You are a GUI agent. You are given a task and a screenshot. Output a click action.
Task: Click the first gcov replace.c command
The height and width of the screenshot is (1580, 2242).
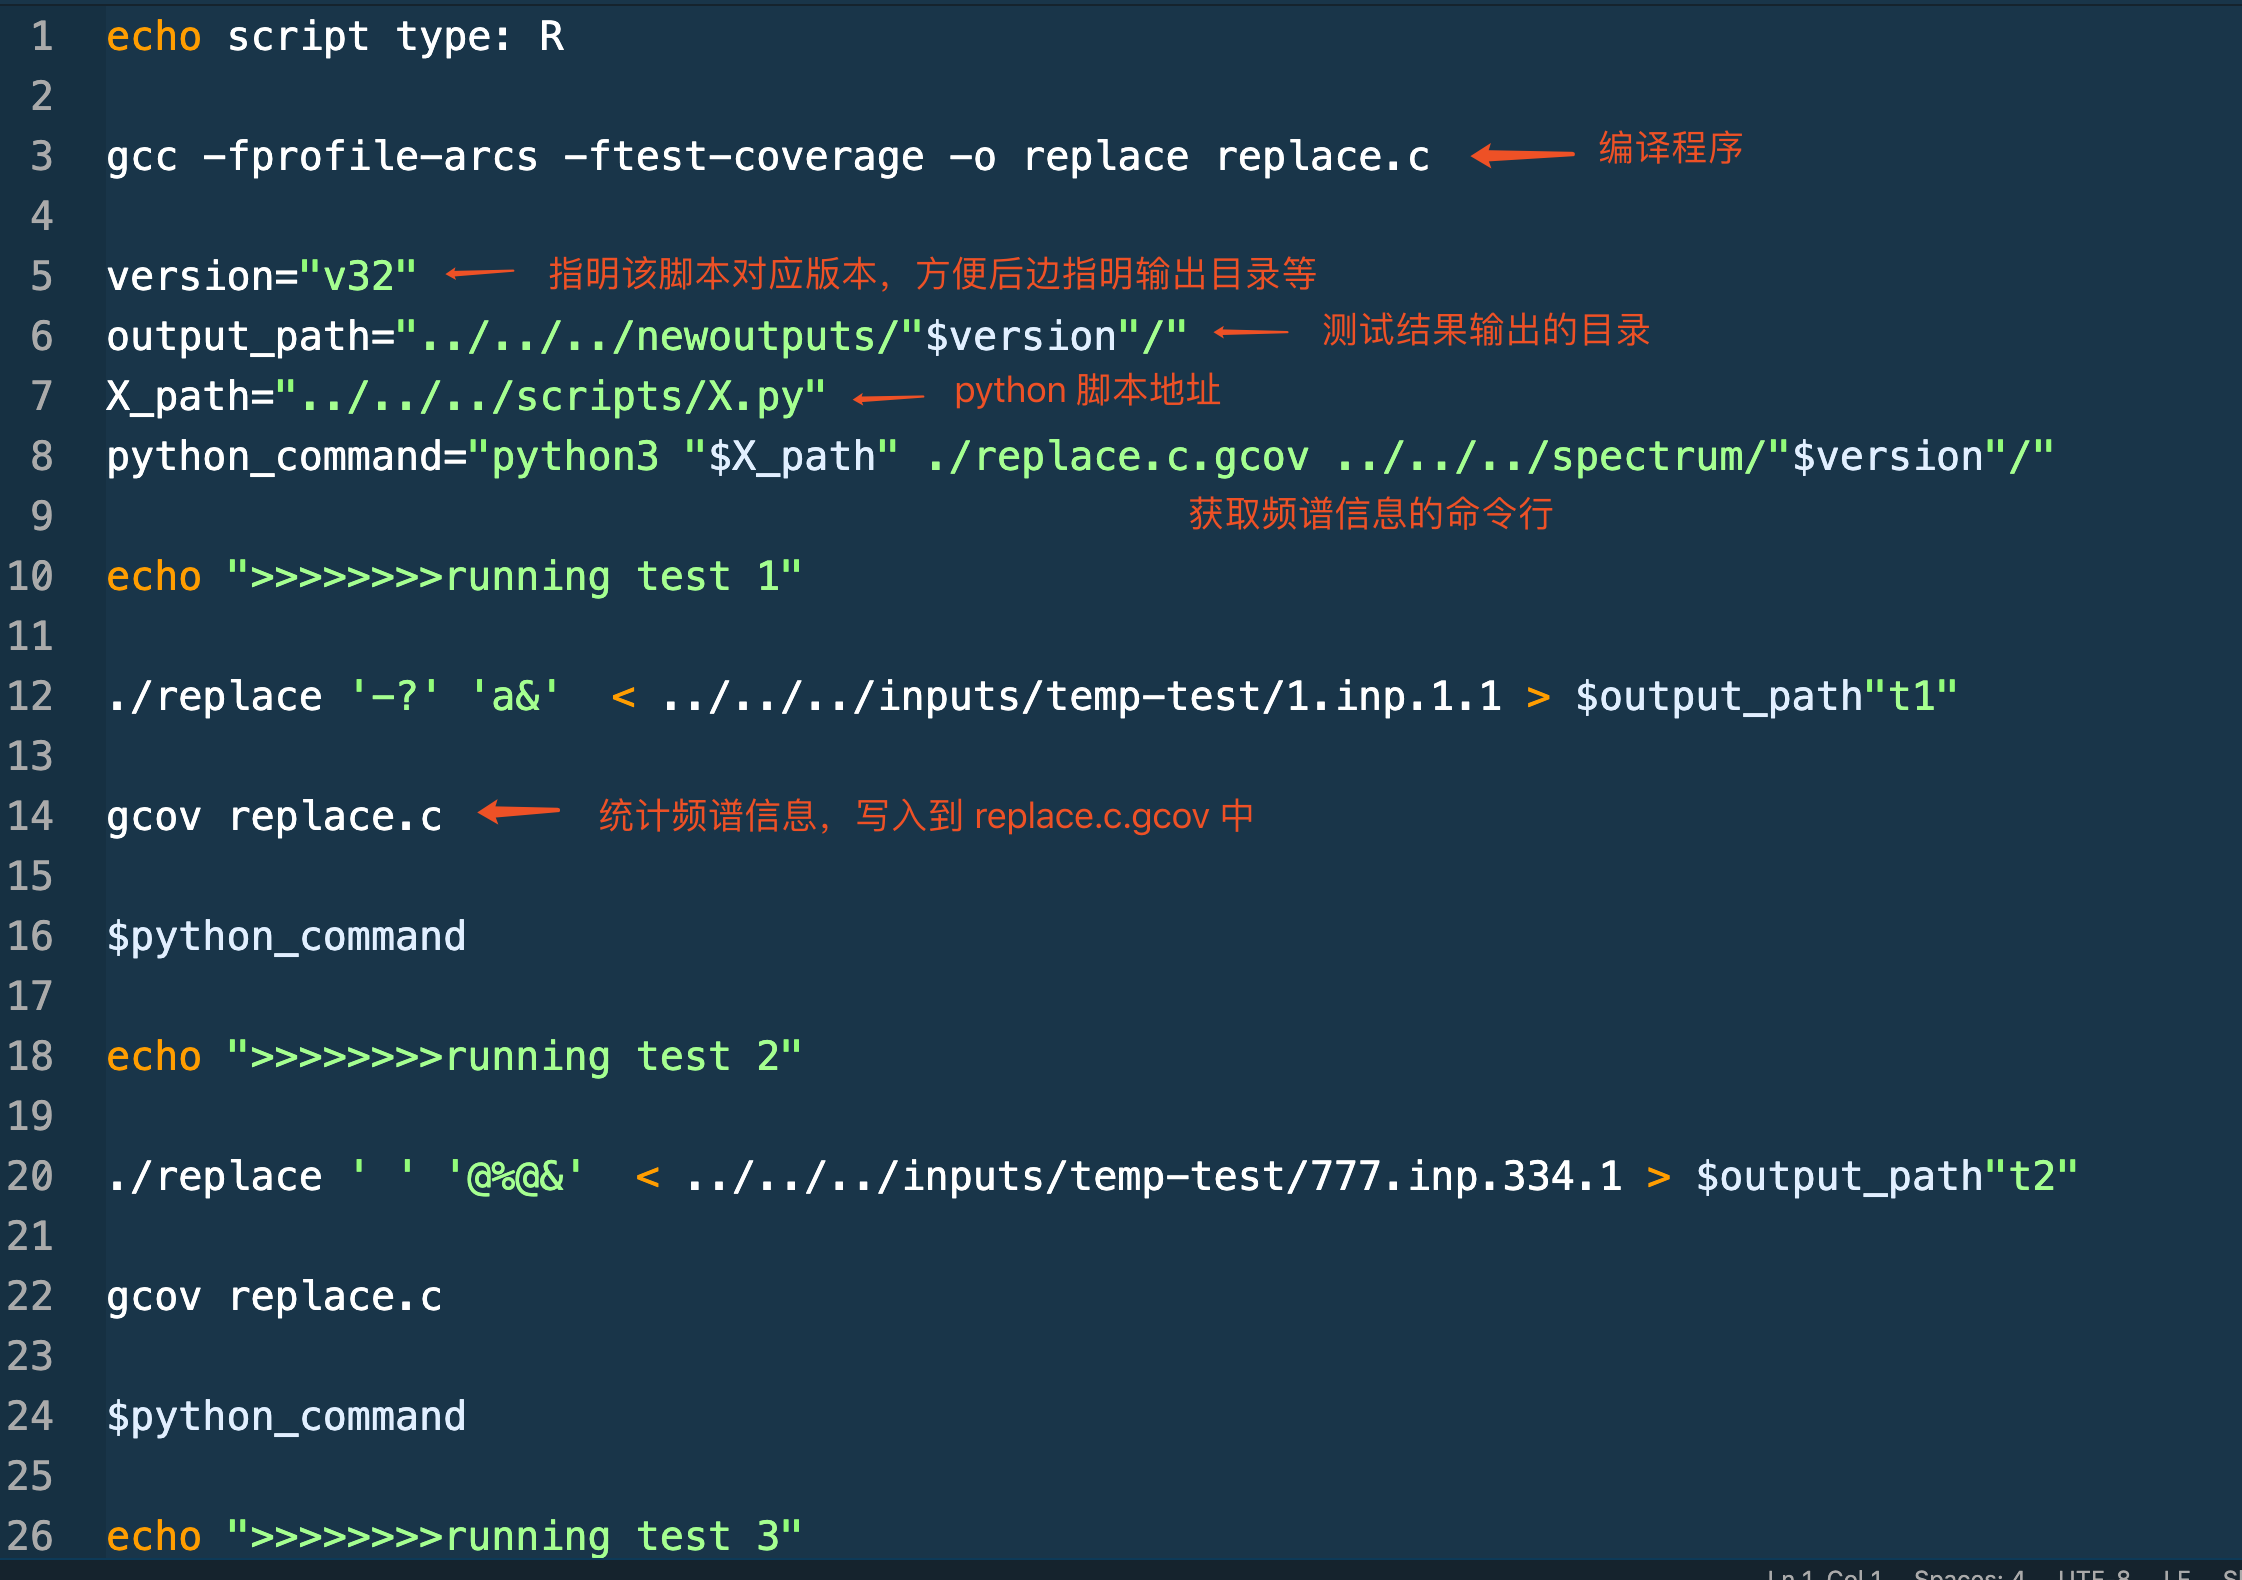click(x=274, y=817)
